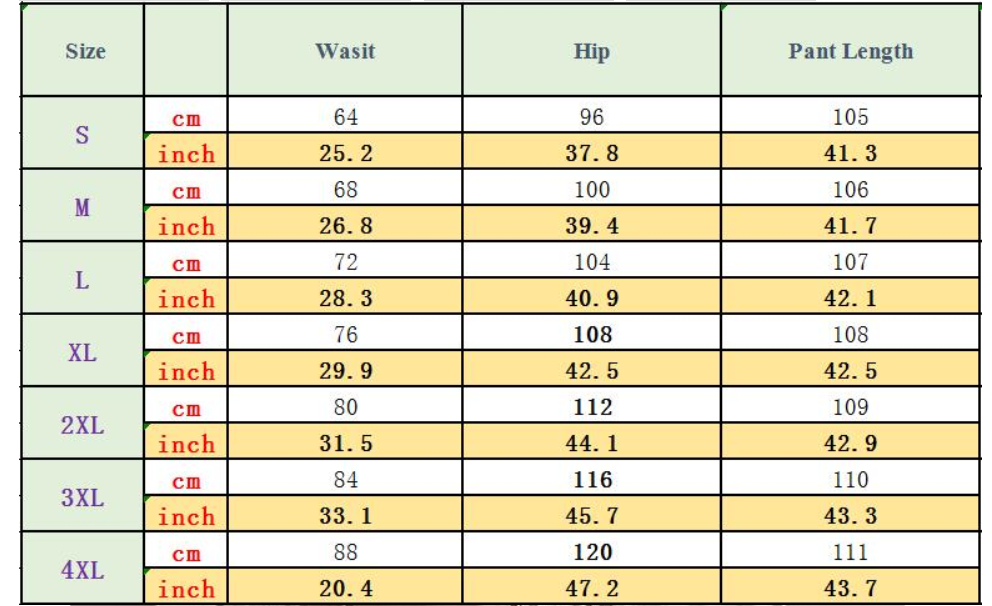Click the pant length 107 cell
Viewport: 992px width, 606px height.
850,262
